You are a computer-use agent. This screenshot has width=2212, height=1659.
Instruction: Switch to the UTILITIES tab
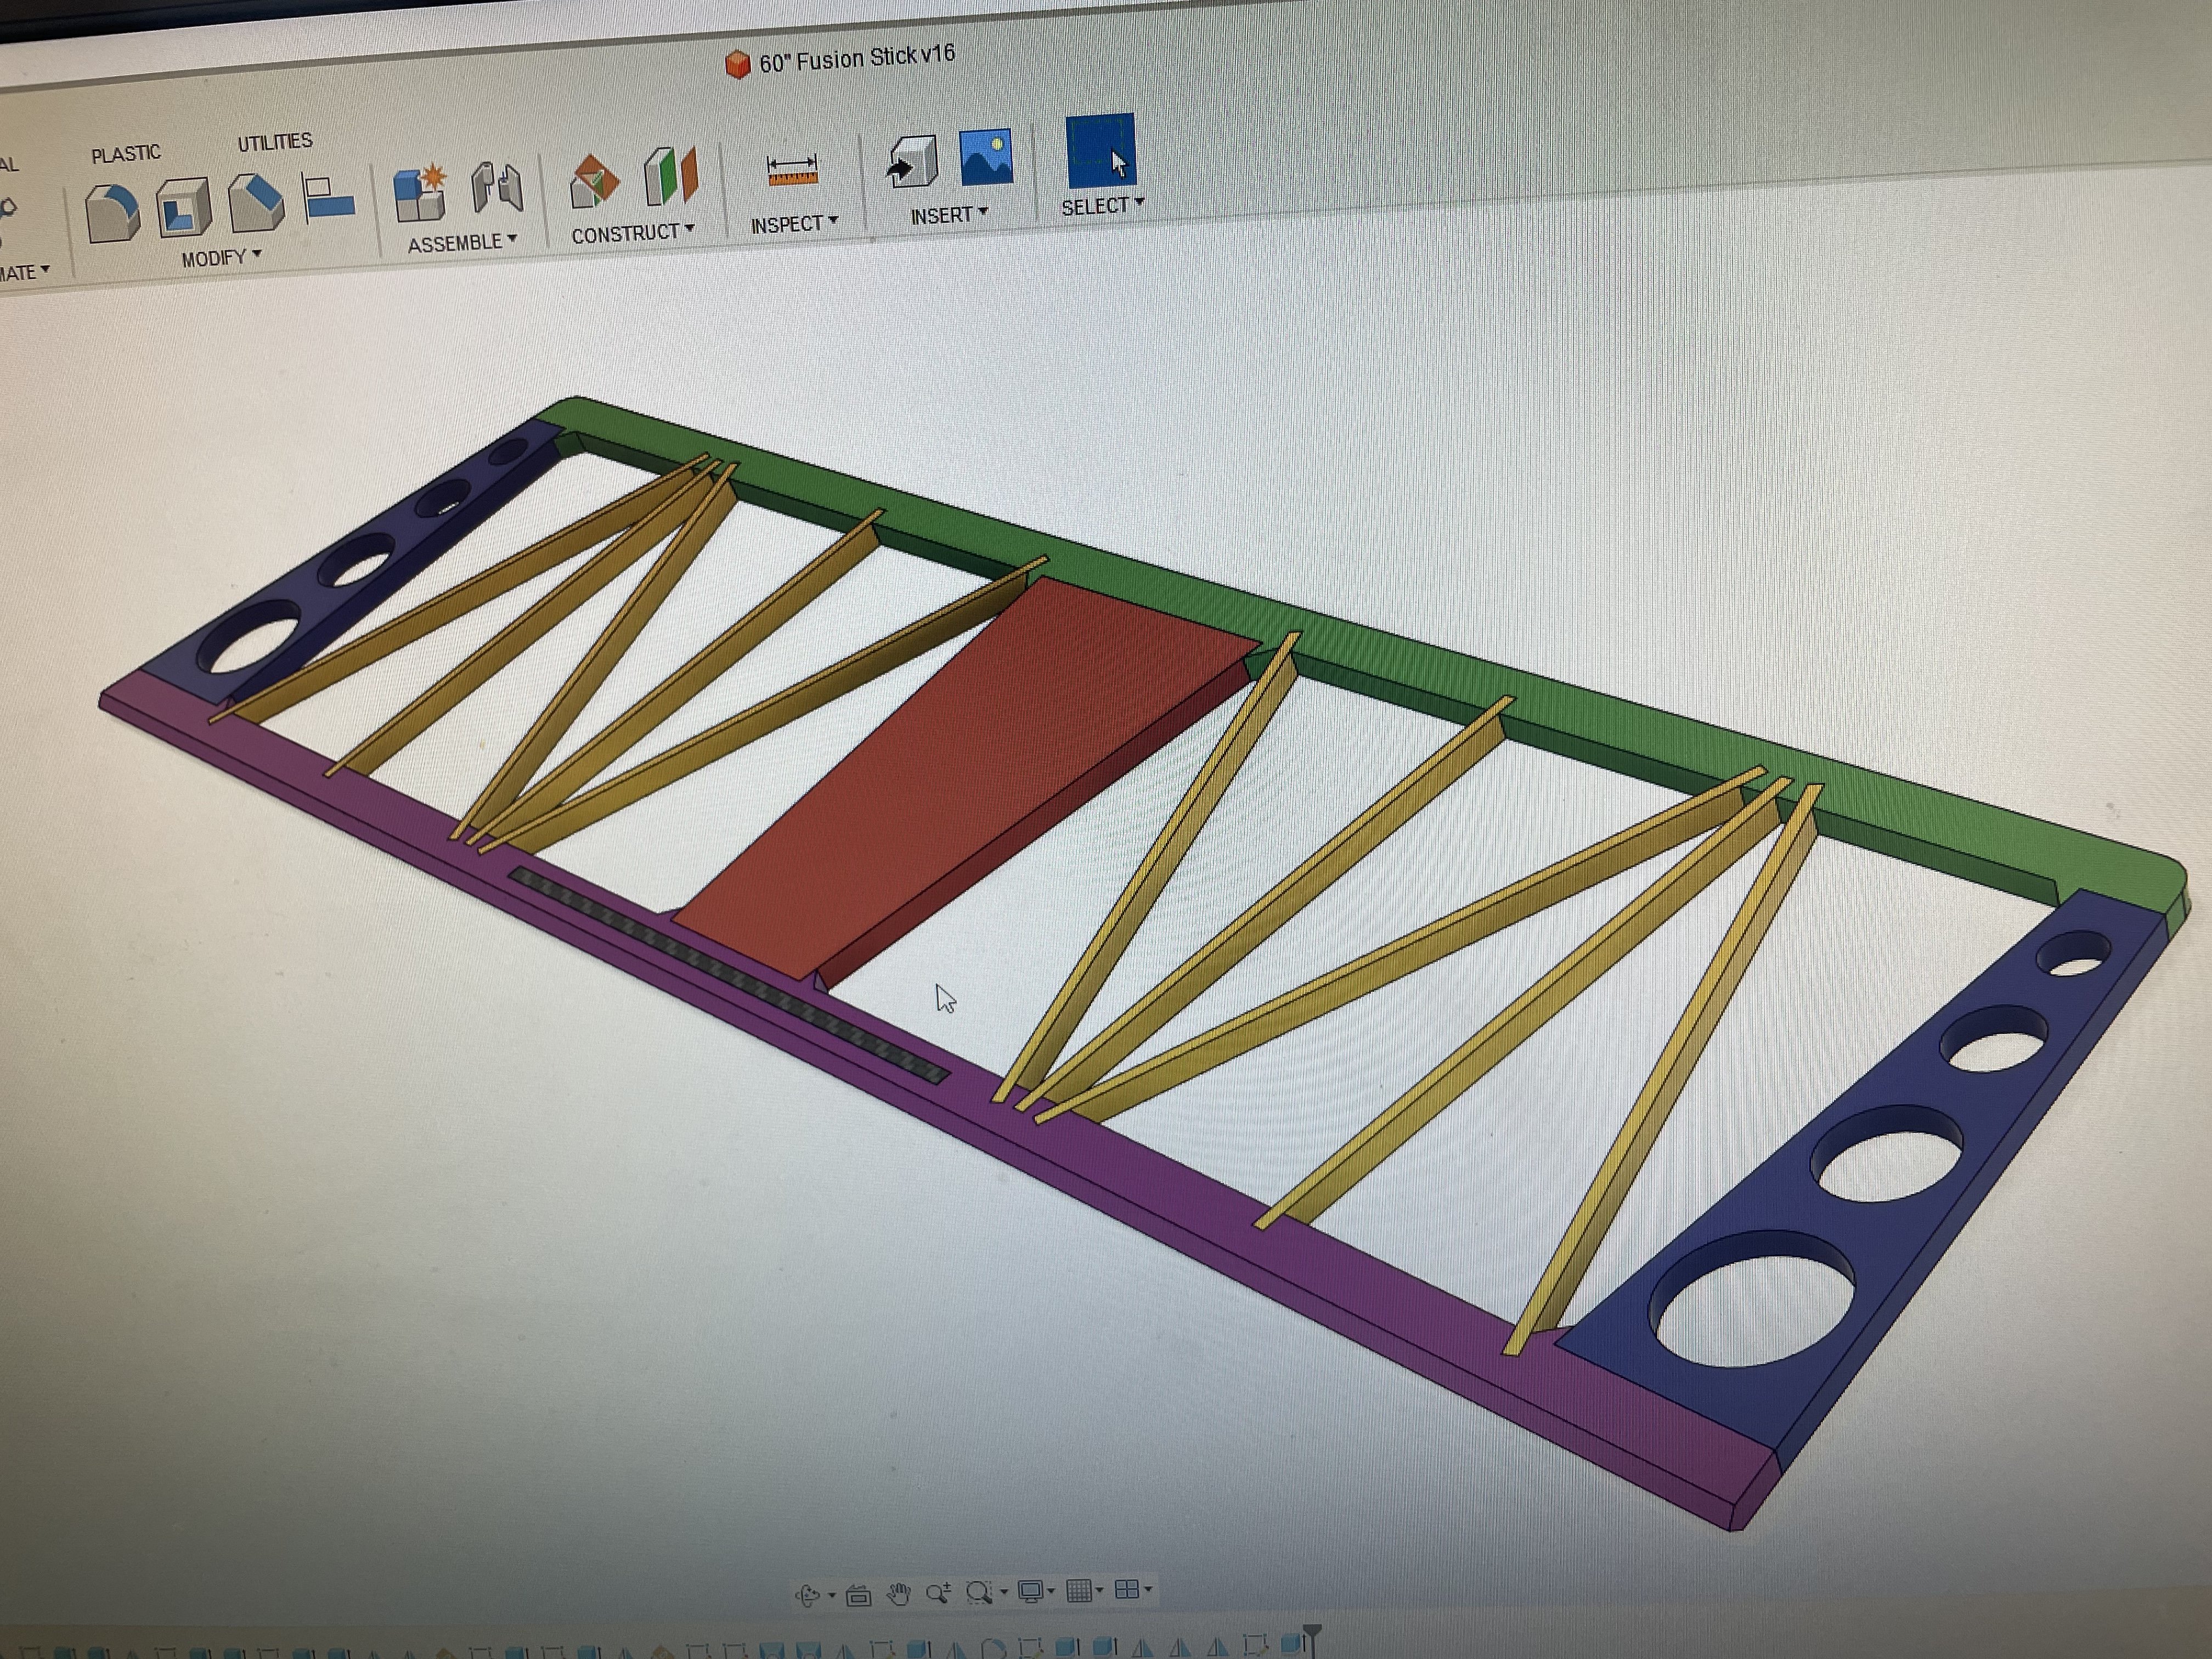tap(275, 142)
